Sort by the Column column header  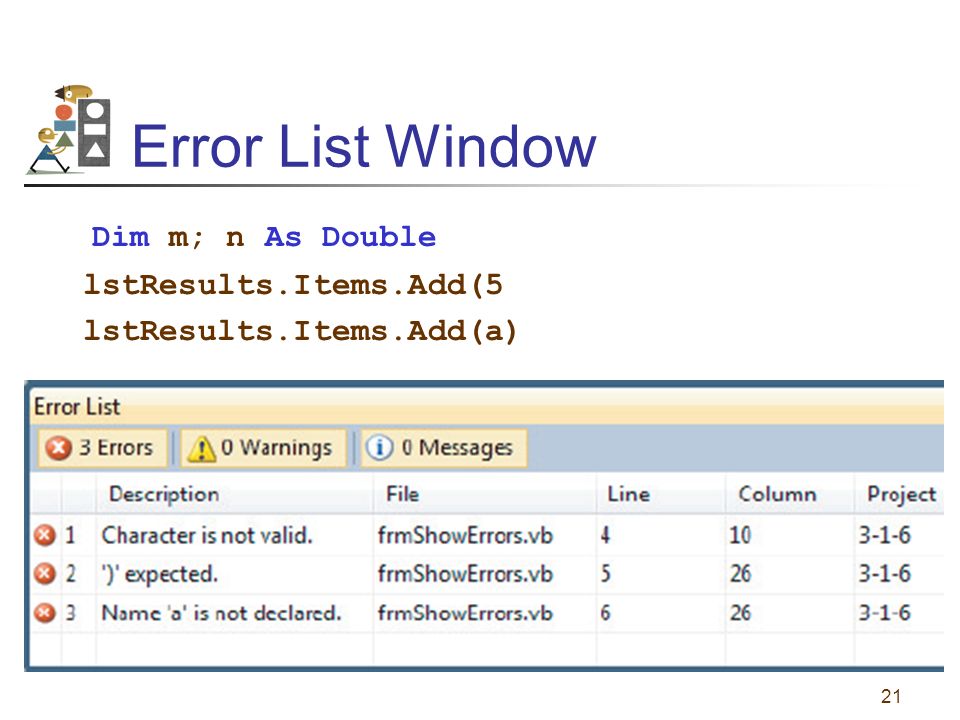[790, 494]
